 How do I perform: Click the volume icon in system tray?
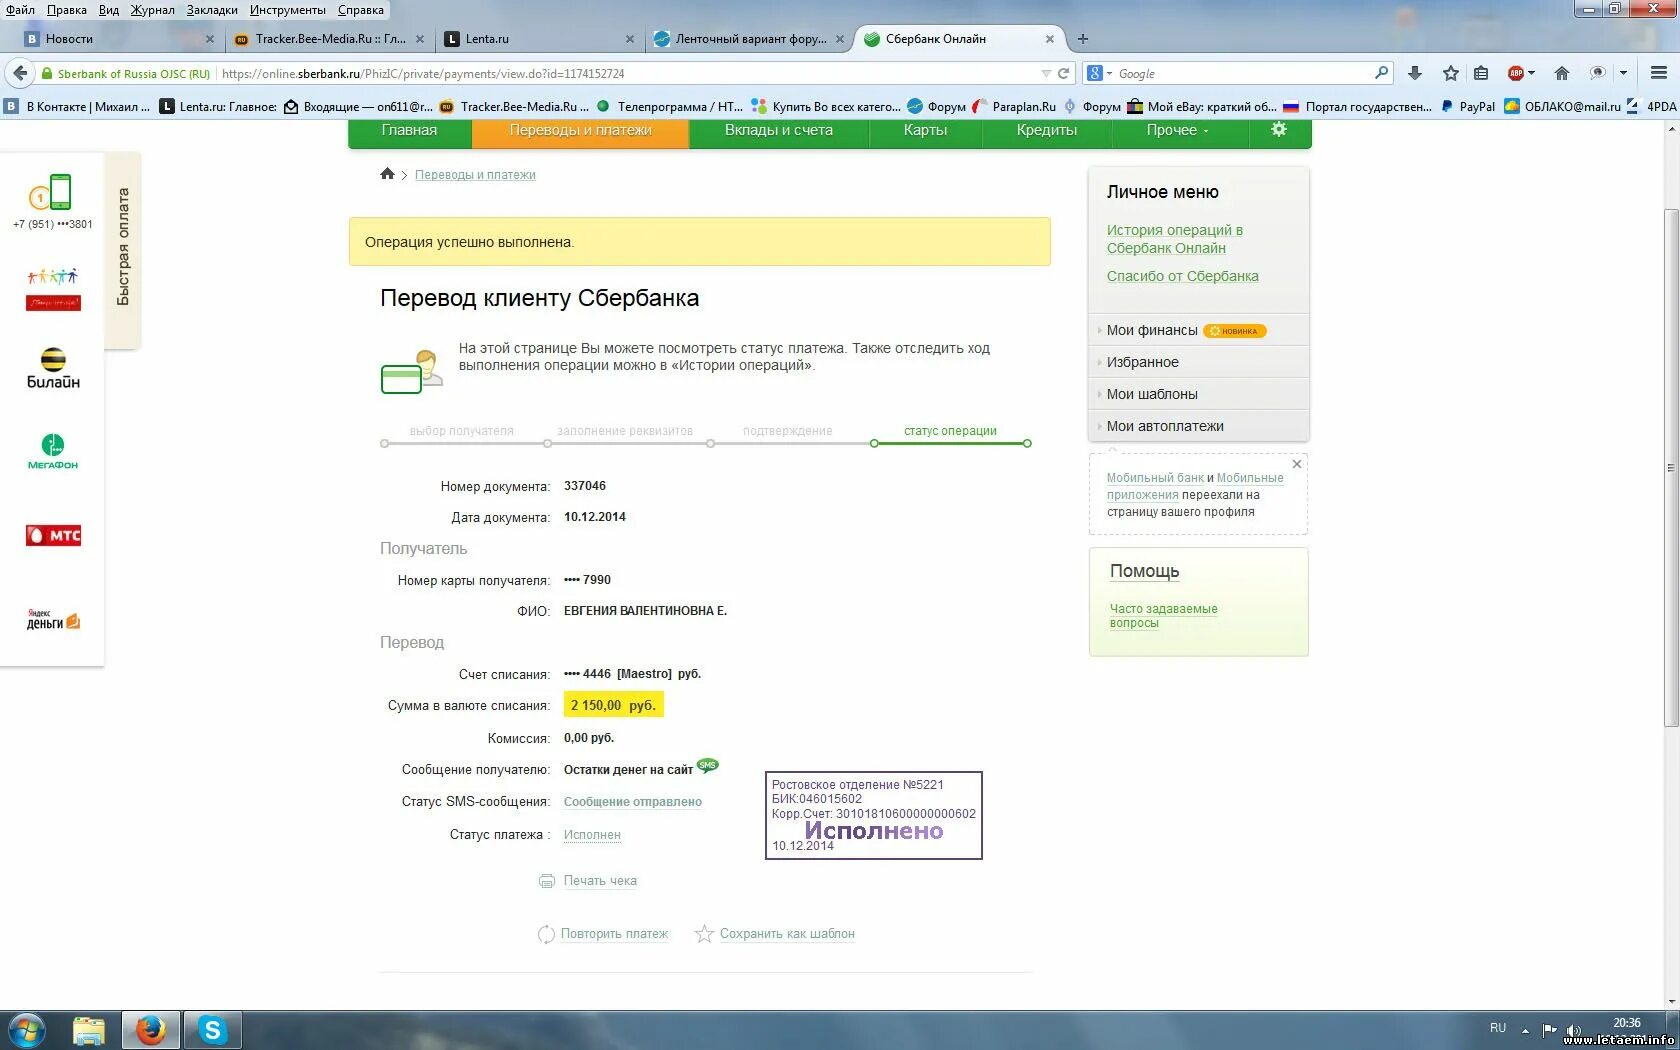pyautogui.click(x=1573, y=1030)
